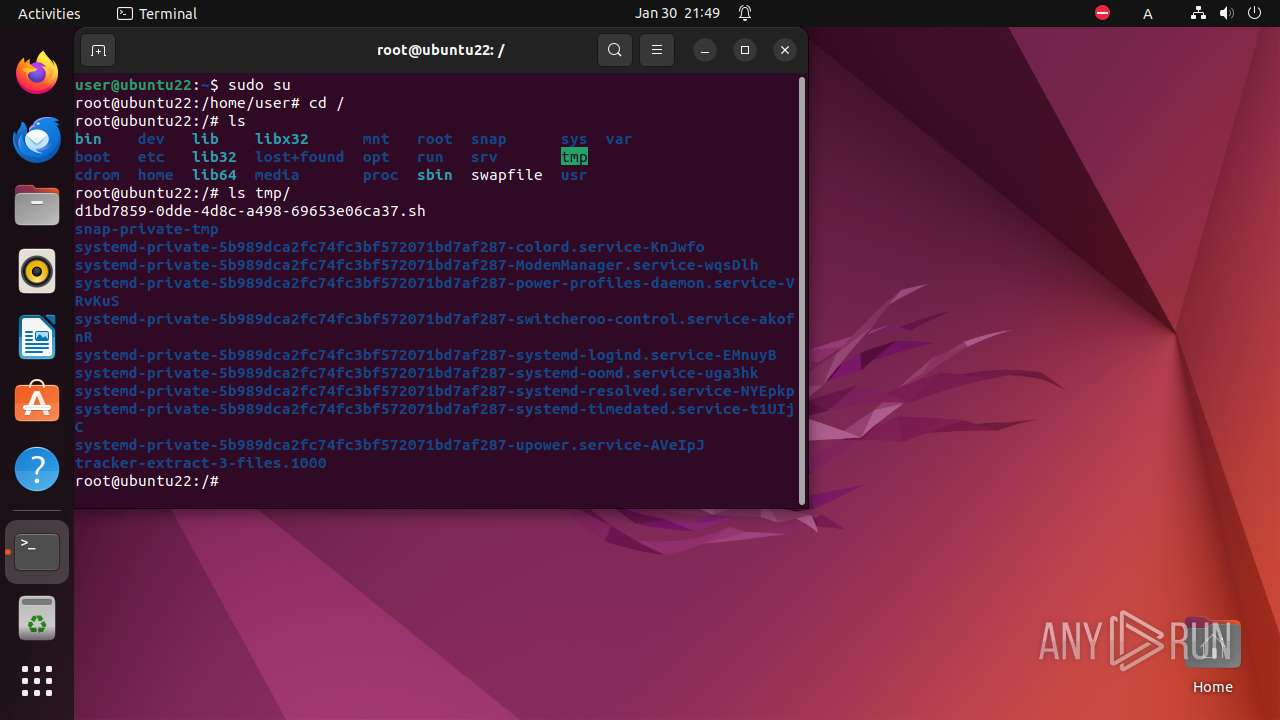Open Rhythmbox music player
This screenshot has height=720, width=1280.
[x=37, y=271]
